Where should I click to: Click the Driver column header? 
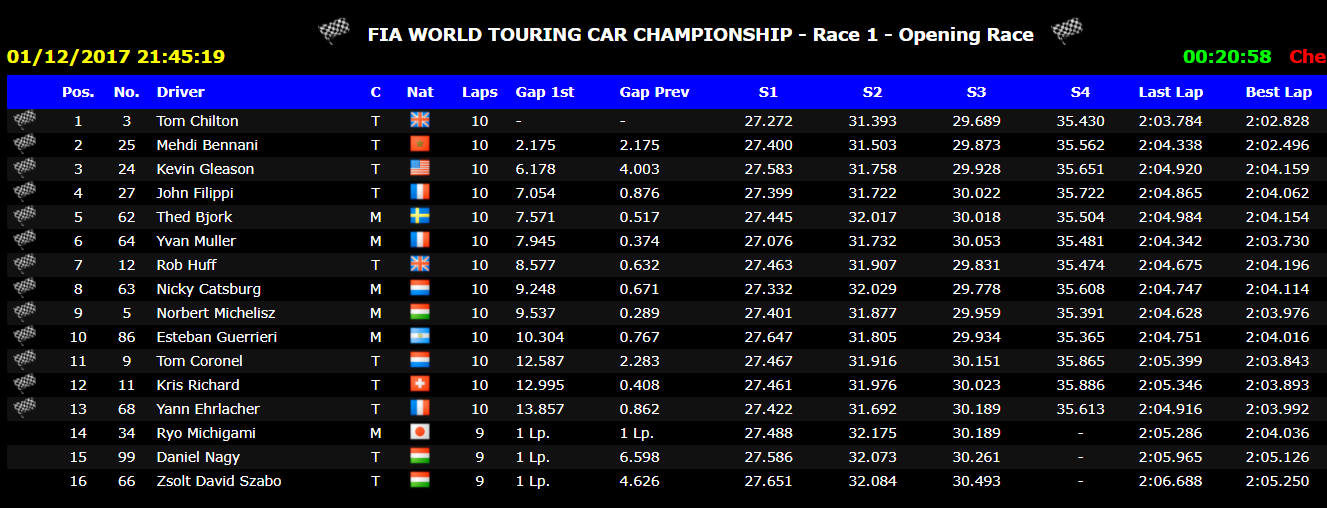[x=180, y=92]
